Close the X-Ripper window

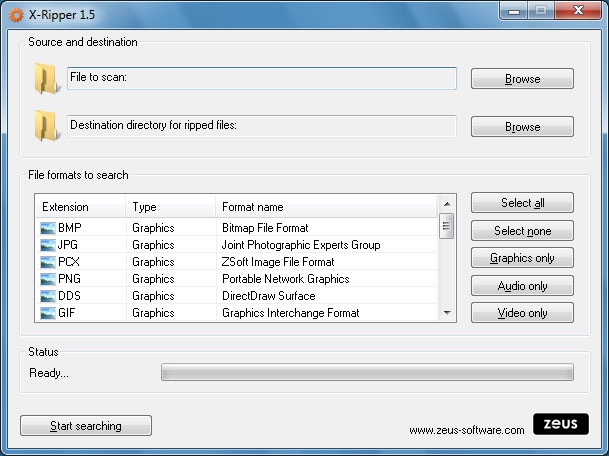[x=578, y=10]
